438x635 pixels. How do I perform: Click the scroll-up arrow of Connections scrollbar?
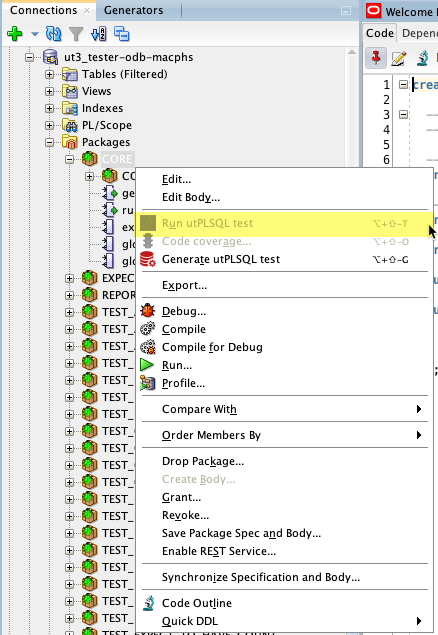coord(352,52)
